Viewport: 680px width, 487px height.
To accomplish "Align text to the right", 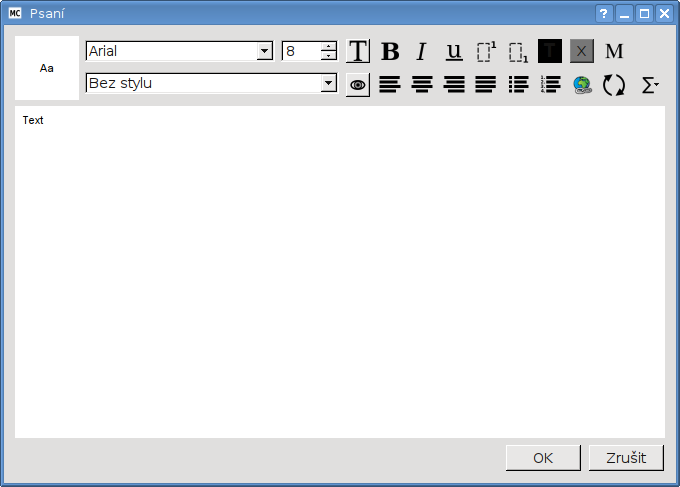I will pyautogui.click(x=454, y=85).
